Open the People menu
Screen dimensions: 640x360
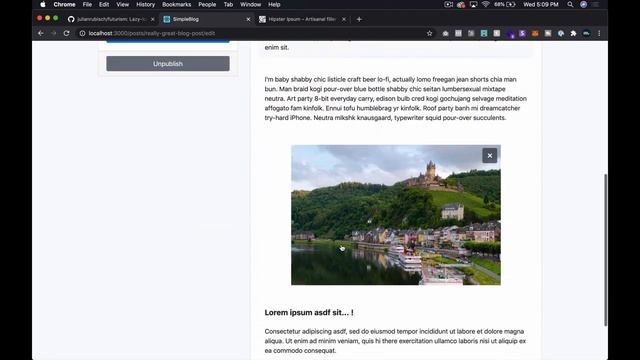pos(207,4)
